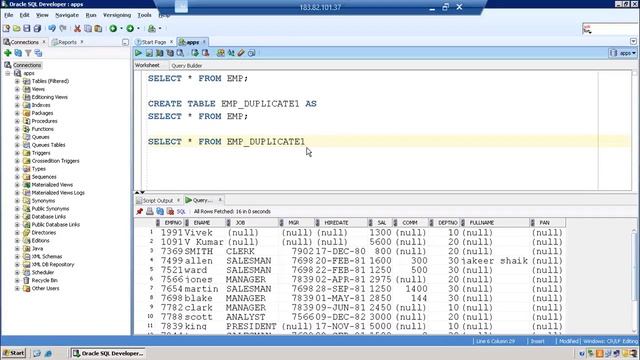Pin the query result with red pin
Screen dimensions: 640x360
click(x=140, y=211)
